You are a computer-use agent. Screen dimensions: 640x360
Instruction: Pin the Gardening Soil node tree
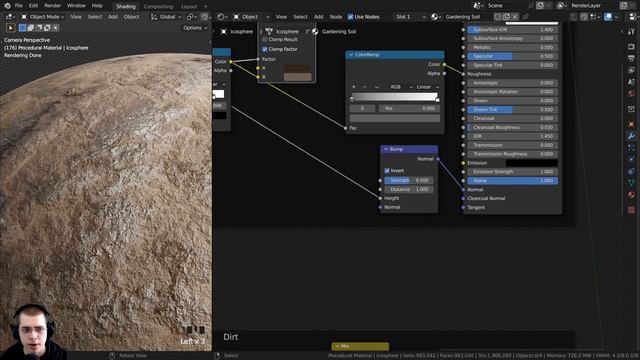tap(525, 17)
